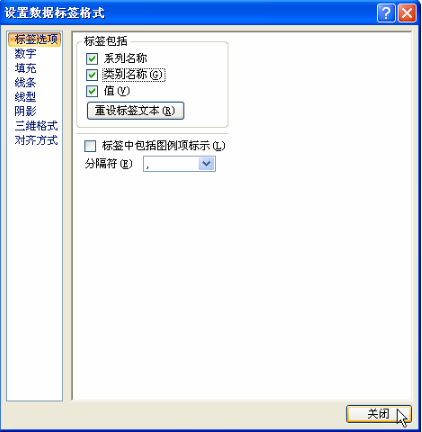This screenshot has width=422, height=432.
Task: Enable 标签中包括图例项标示 checkbox
Action: coord(90,146)
